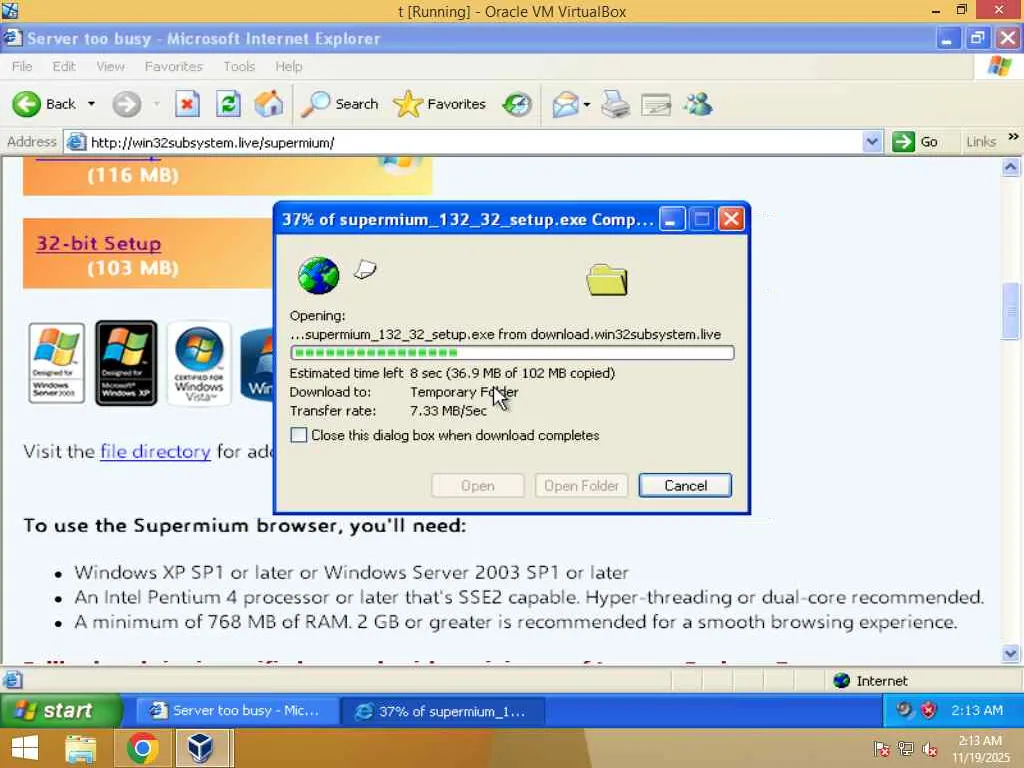Open the file directory link
The image size is (1024, 768).
(155, 451)
